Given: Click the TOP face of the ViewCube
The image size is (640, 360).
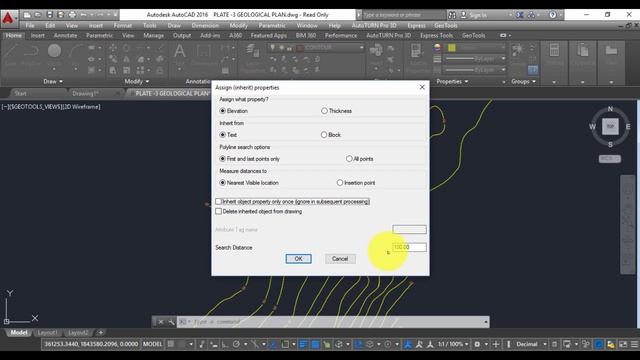Looking at the screenshot, I should click(610, 127).
